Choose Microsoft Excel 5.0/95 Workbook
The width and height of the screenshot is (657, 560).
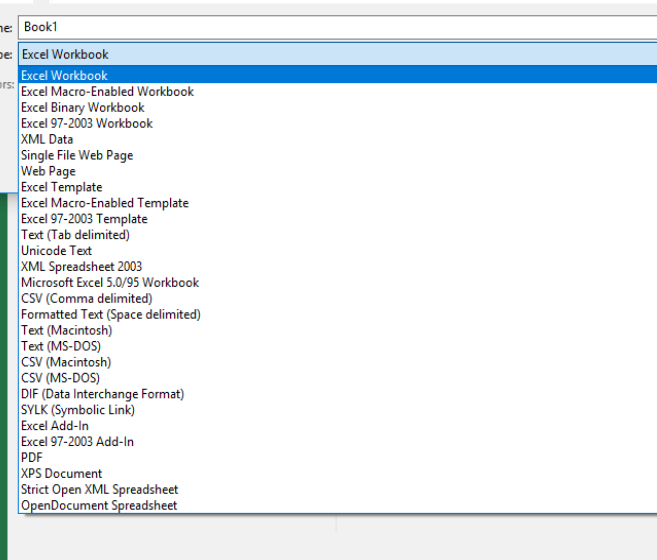click(338, 283)
